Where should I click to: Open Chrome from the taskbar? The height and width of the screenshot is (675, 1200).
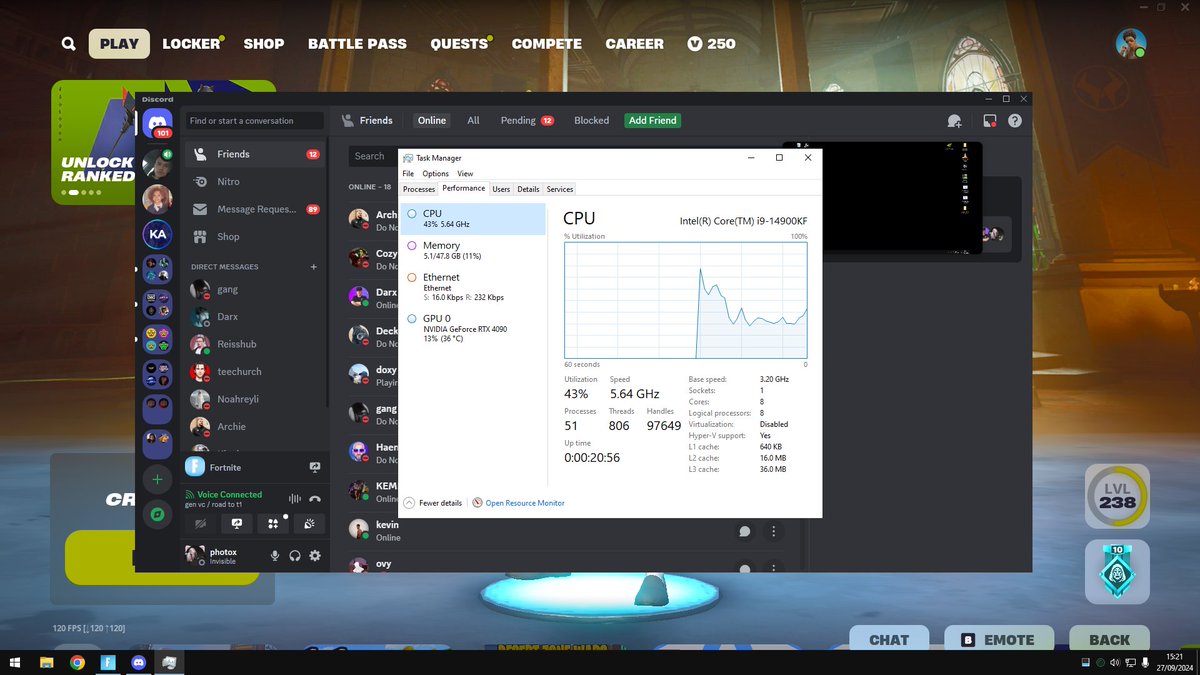(77, 662)
